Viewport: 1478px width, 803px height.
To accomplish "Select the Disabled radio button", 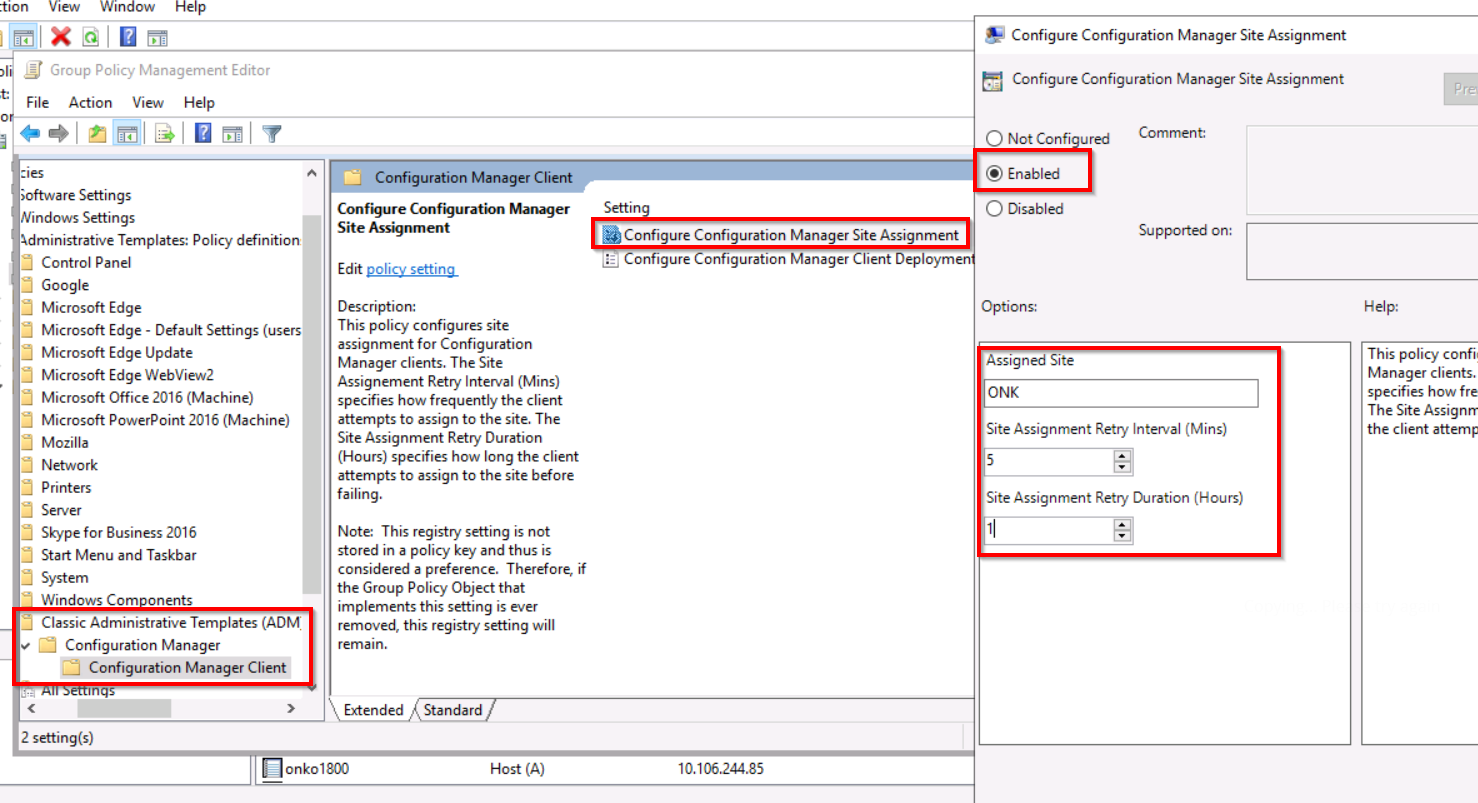I will pos(994,209).
